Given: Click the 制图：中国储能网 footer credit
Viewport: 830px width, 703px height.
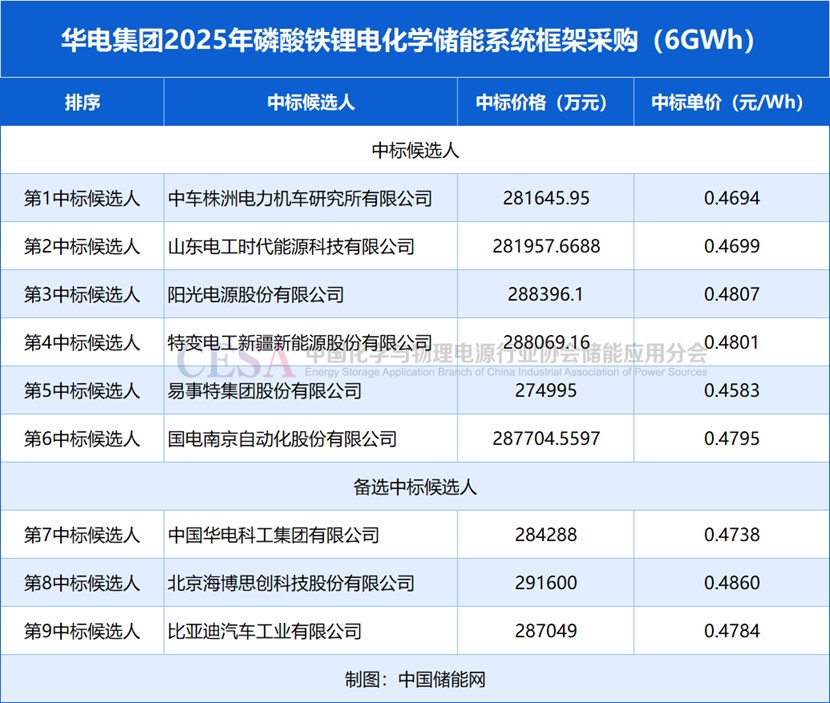Looking at the screenshot, I should 414,679.
